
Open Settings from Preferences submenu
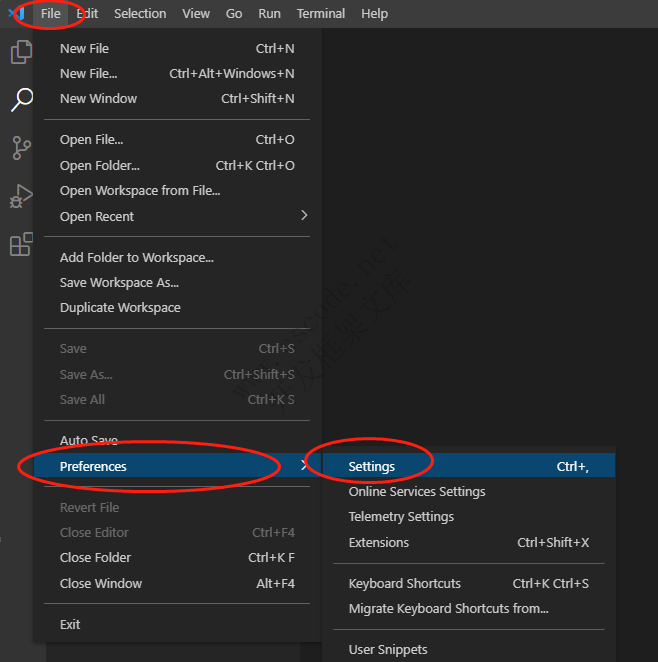[468, 466]
